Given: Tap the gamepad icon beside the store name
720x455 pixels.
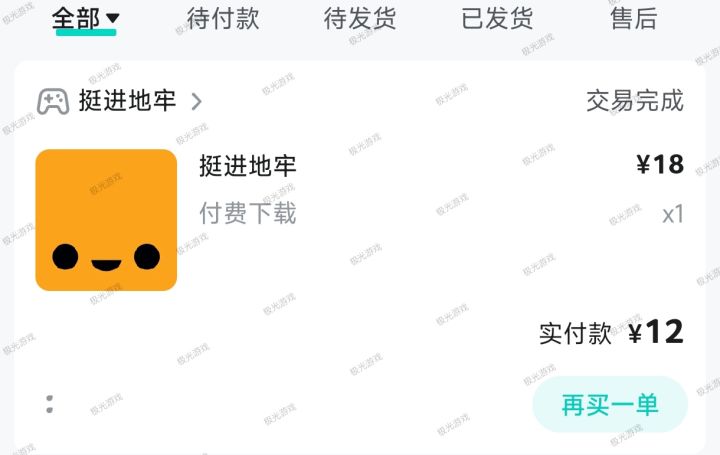Looking at the screenshot, I should click(x=53, y=101).
